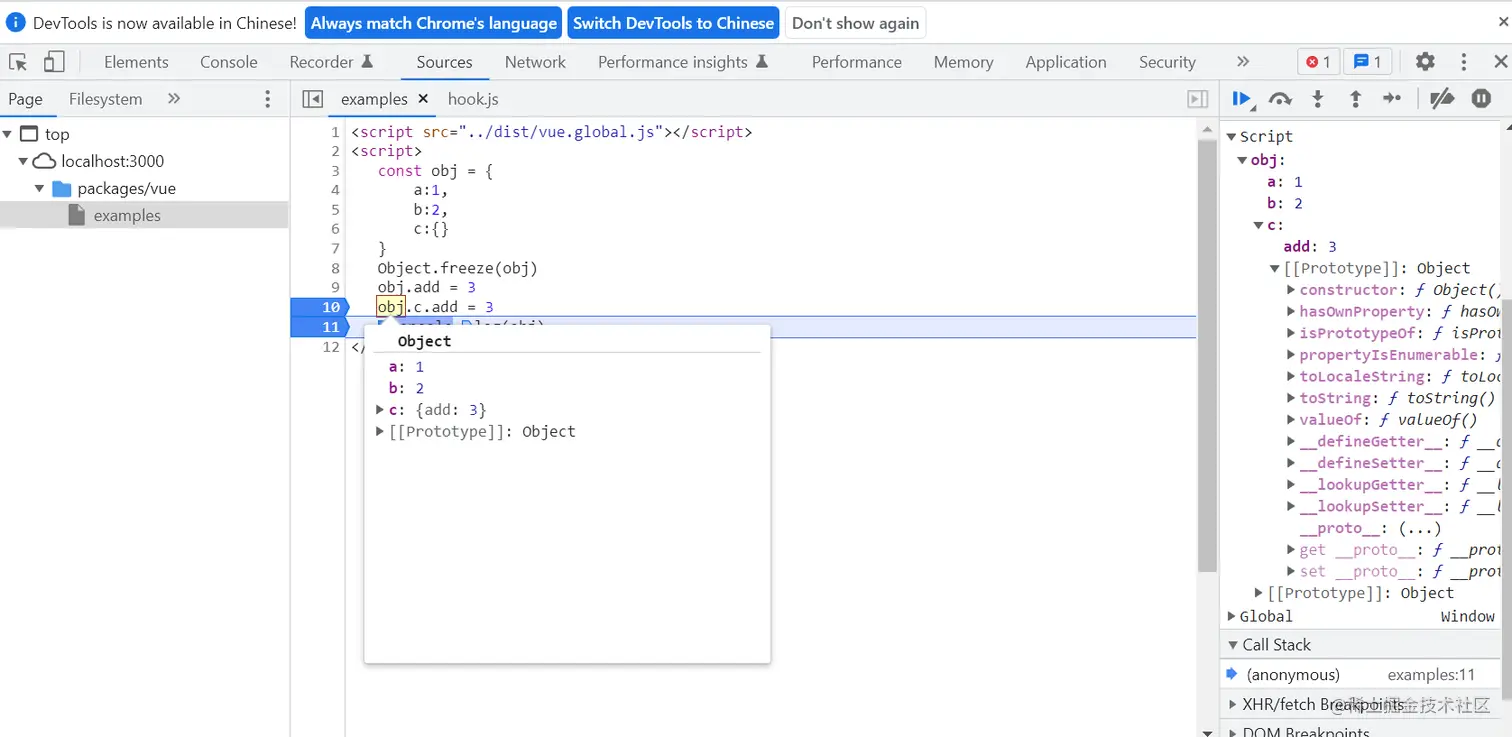
Task: Click the Object.freeze(obj) code line
Action: (457, 268)
